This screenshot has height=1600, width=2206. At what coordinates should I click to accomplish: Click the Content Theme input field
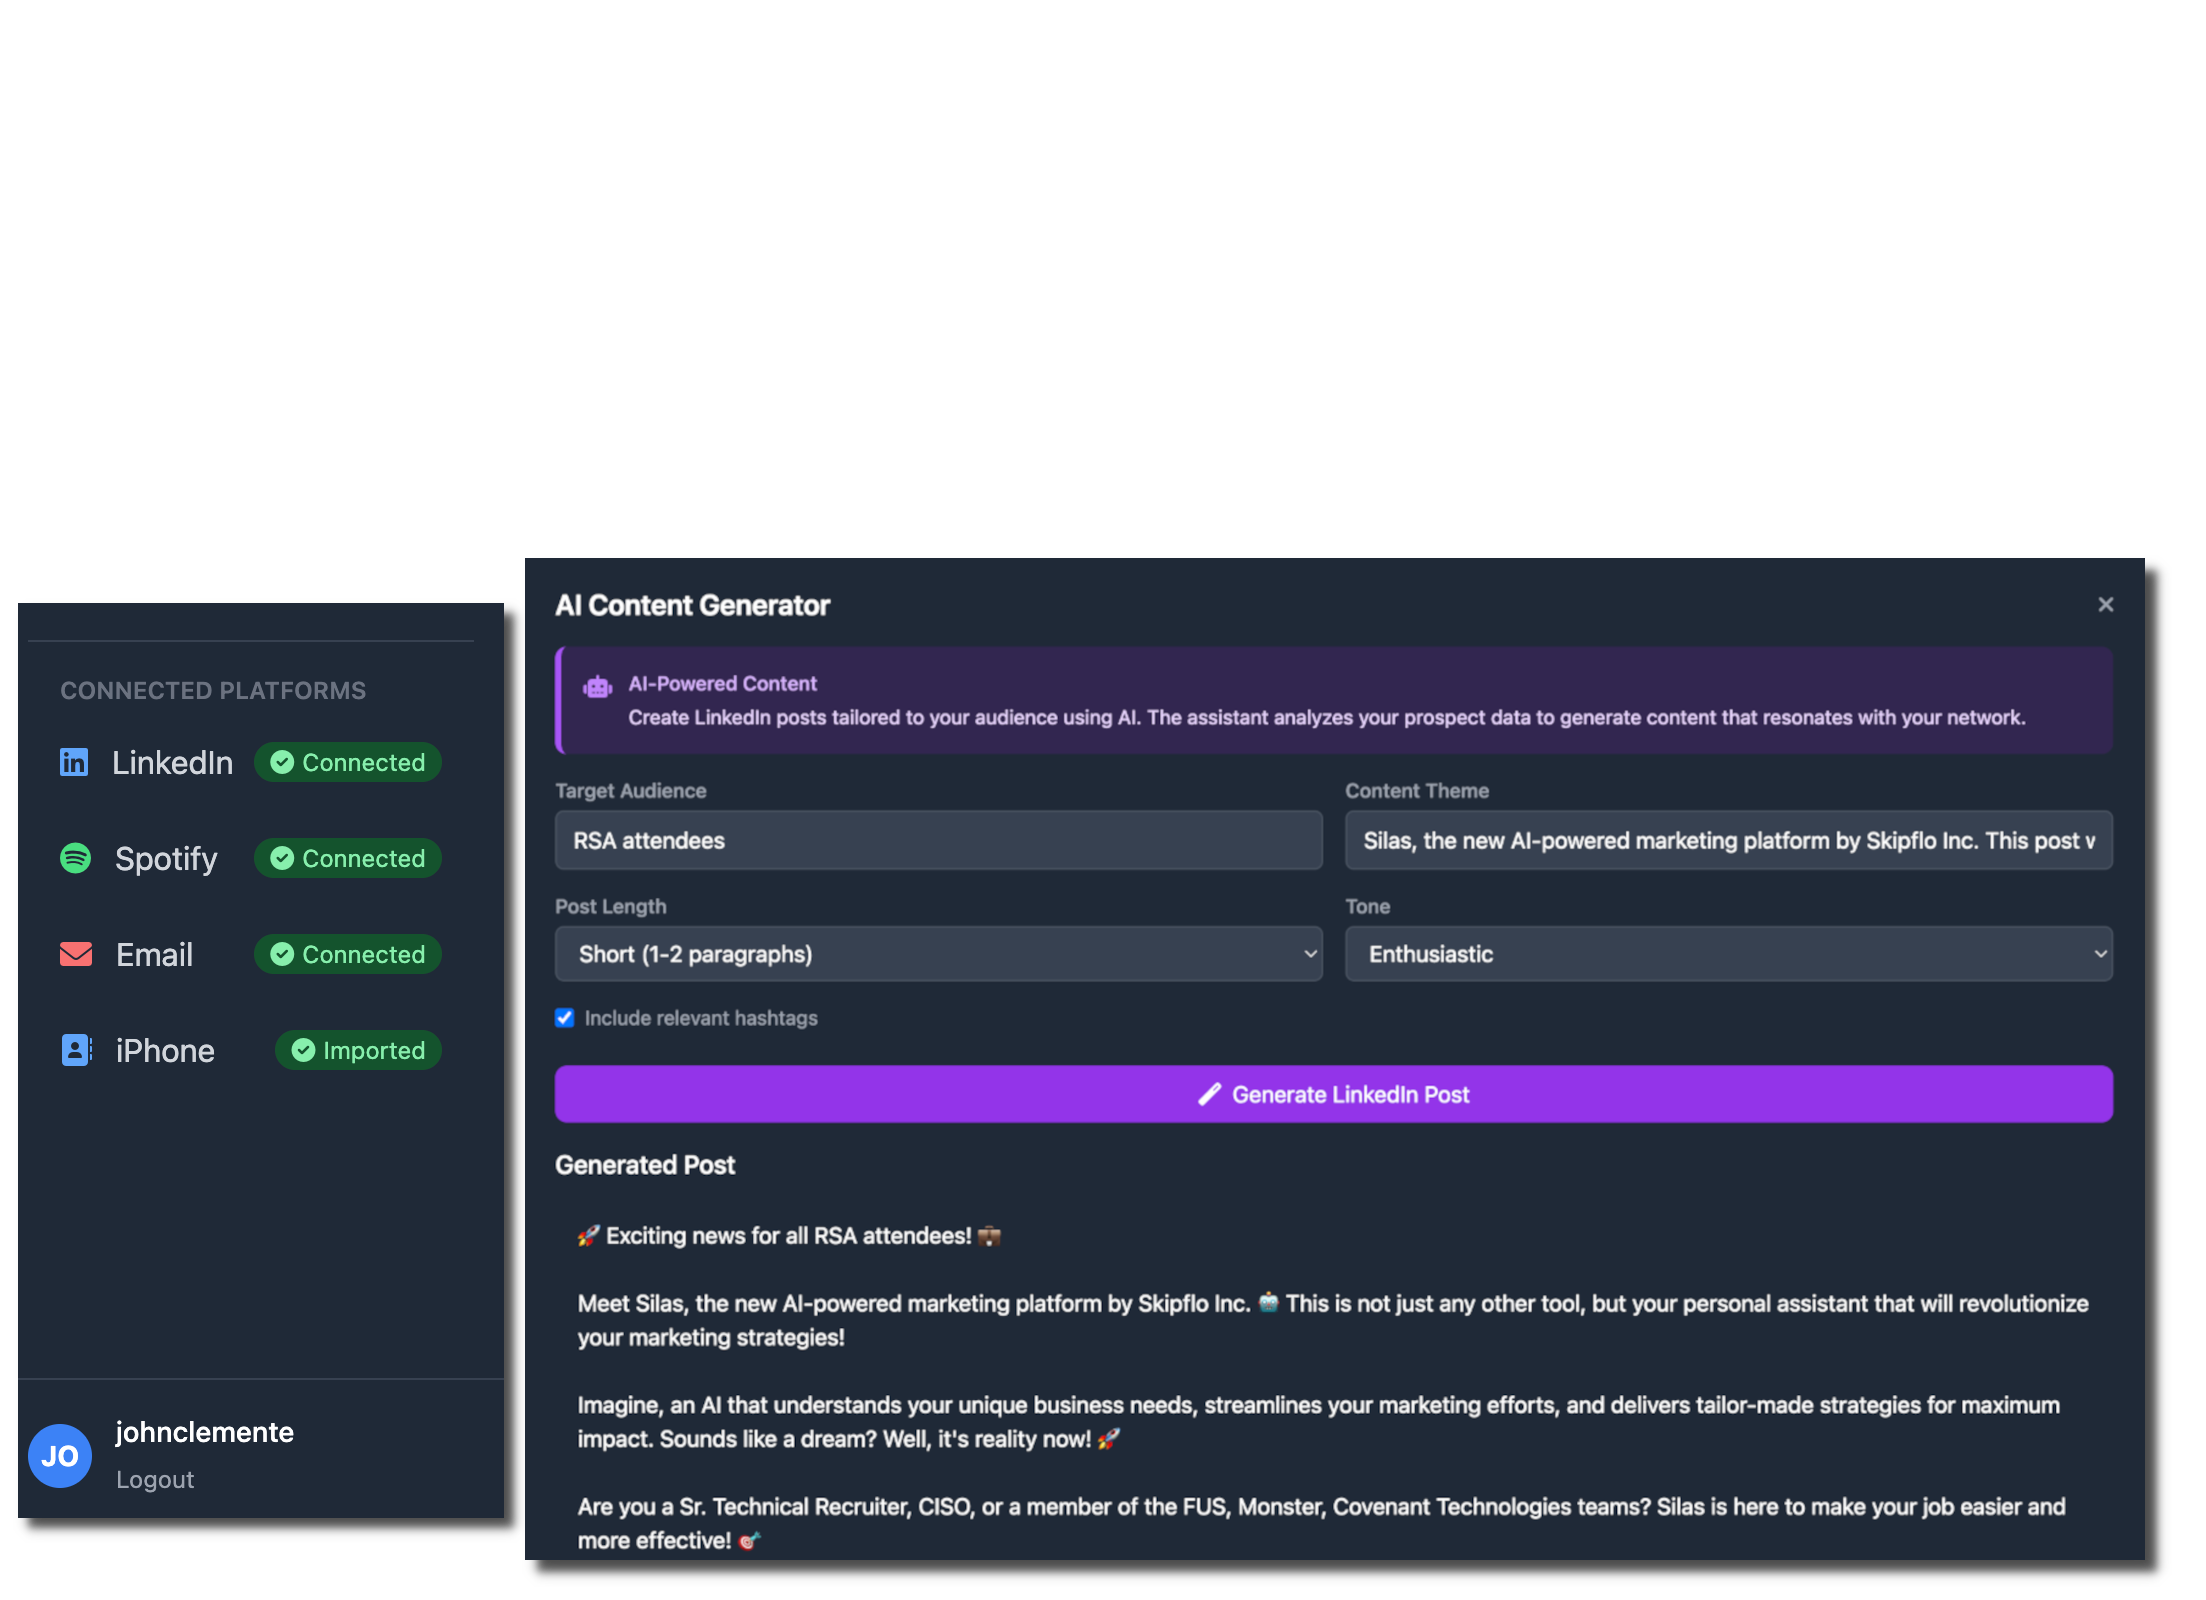click(1729, 841)
